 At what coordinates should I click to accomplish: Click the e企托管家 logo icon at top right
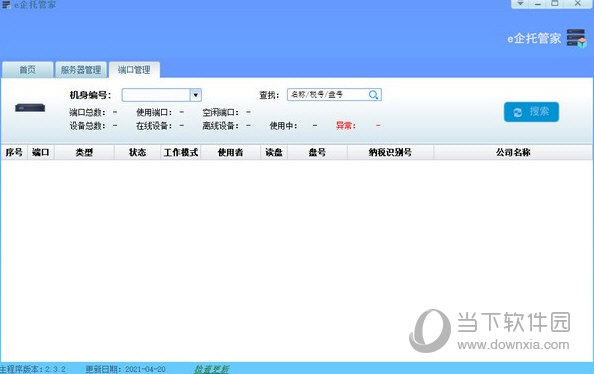pos(576,38)
